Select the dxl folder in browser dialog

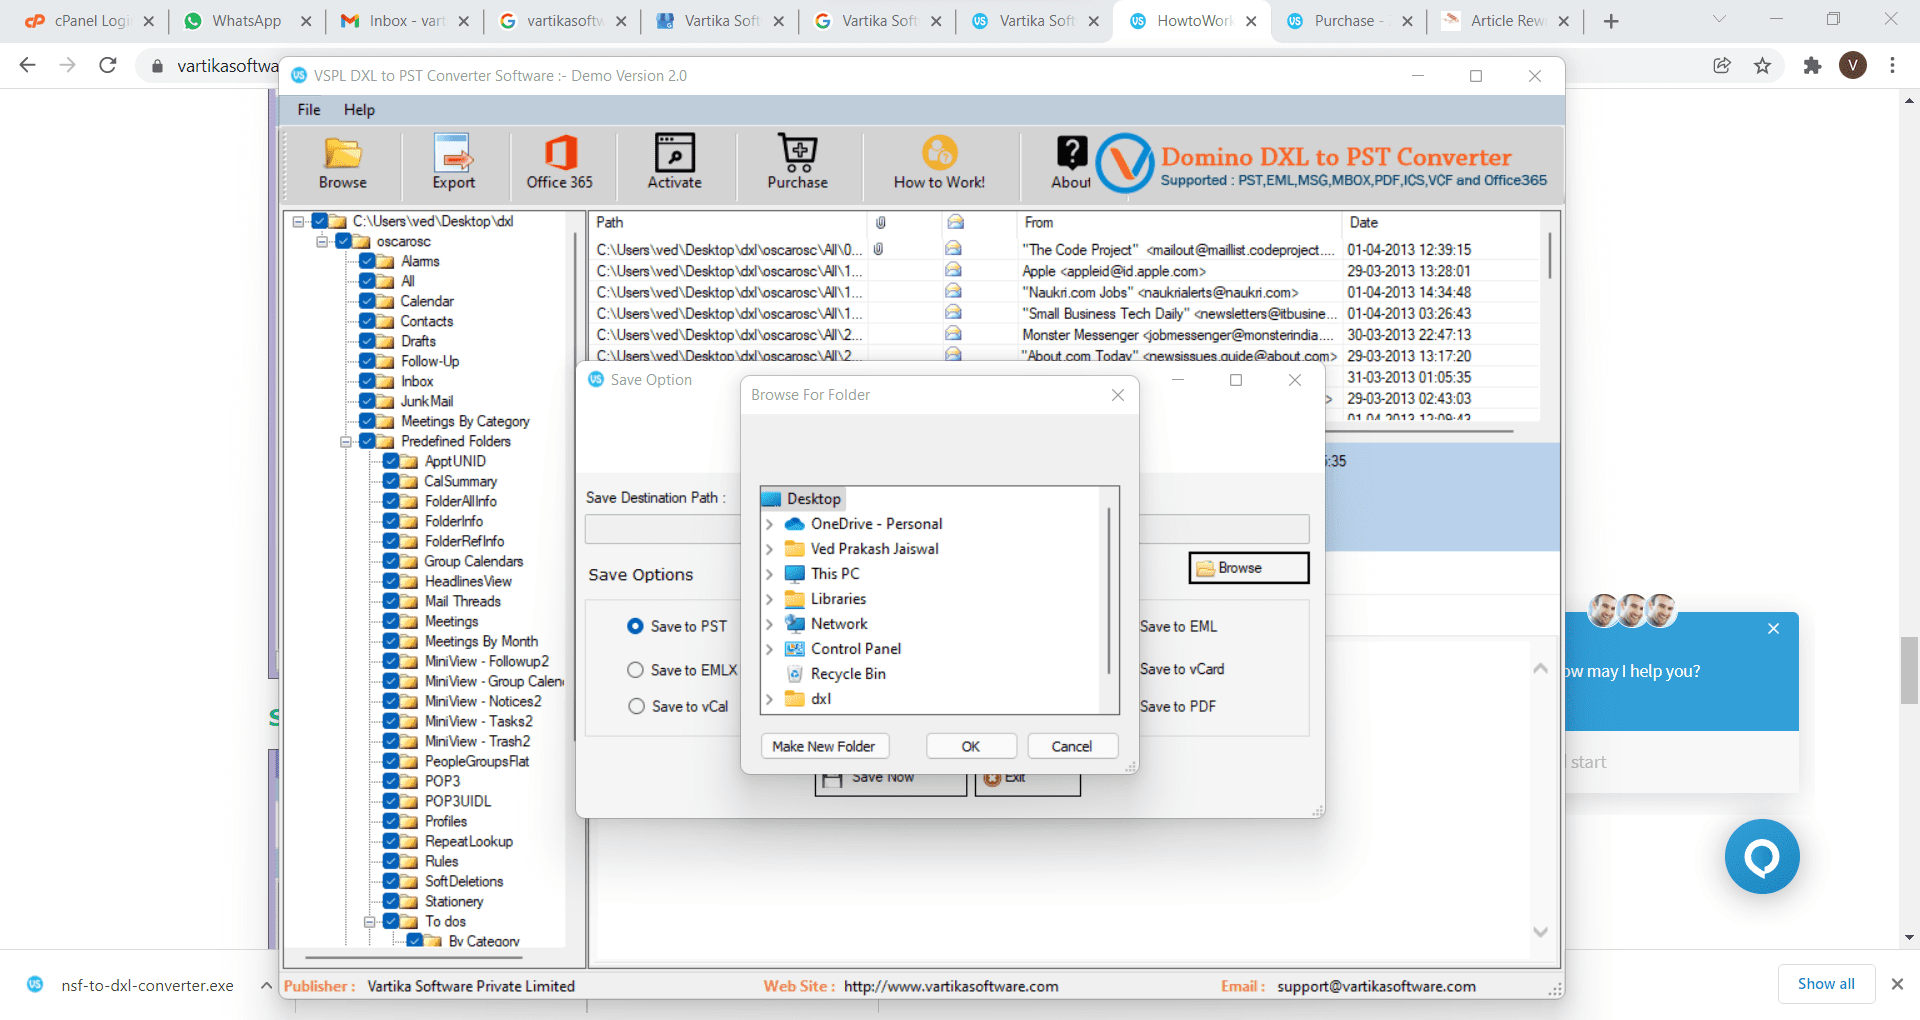pyautogui.click(x=820, y=699)
